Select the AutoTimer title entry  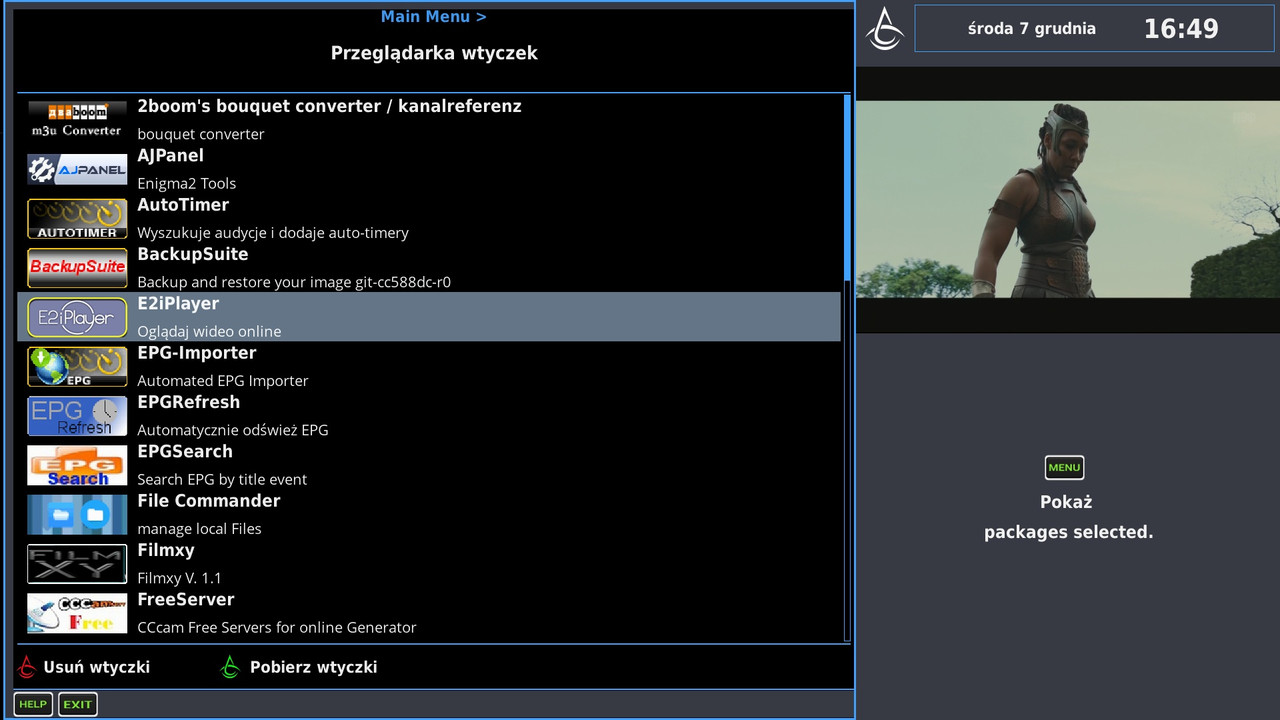[183, 205]
